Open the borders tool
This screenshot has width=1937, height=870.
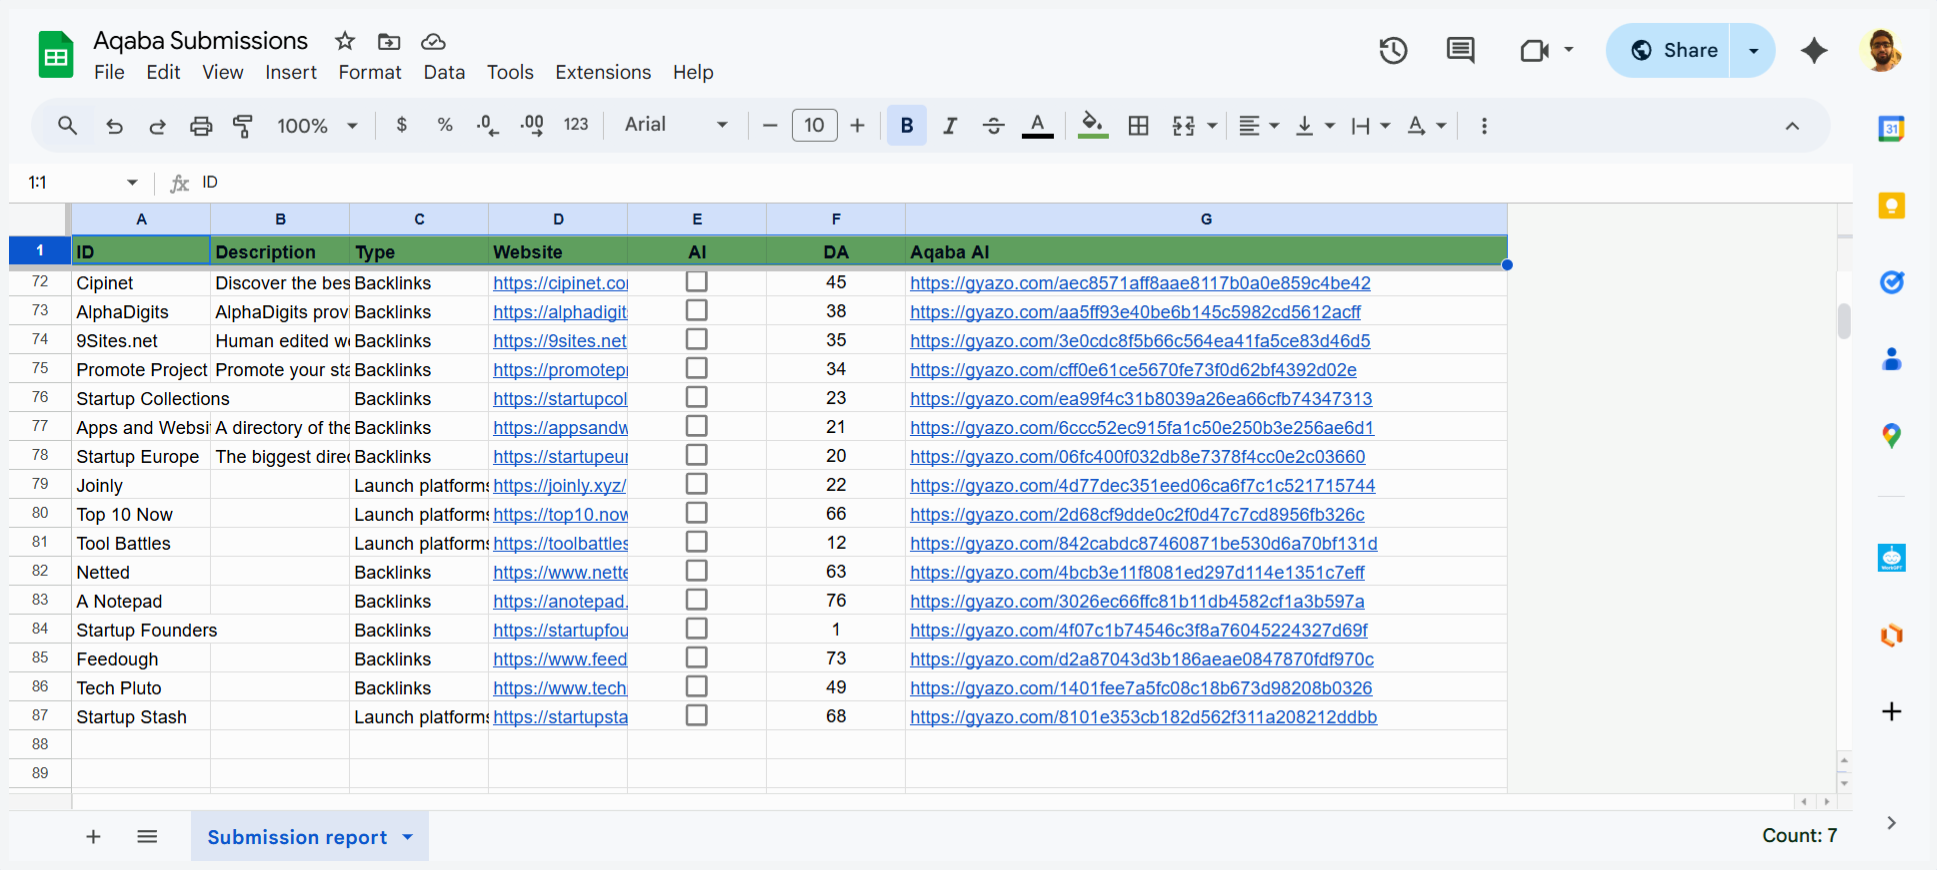tap(1138, 126)
